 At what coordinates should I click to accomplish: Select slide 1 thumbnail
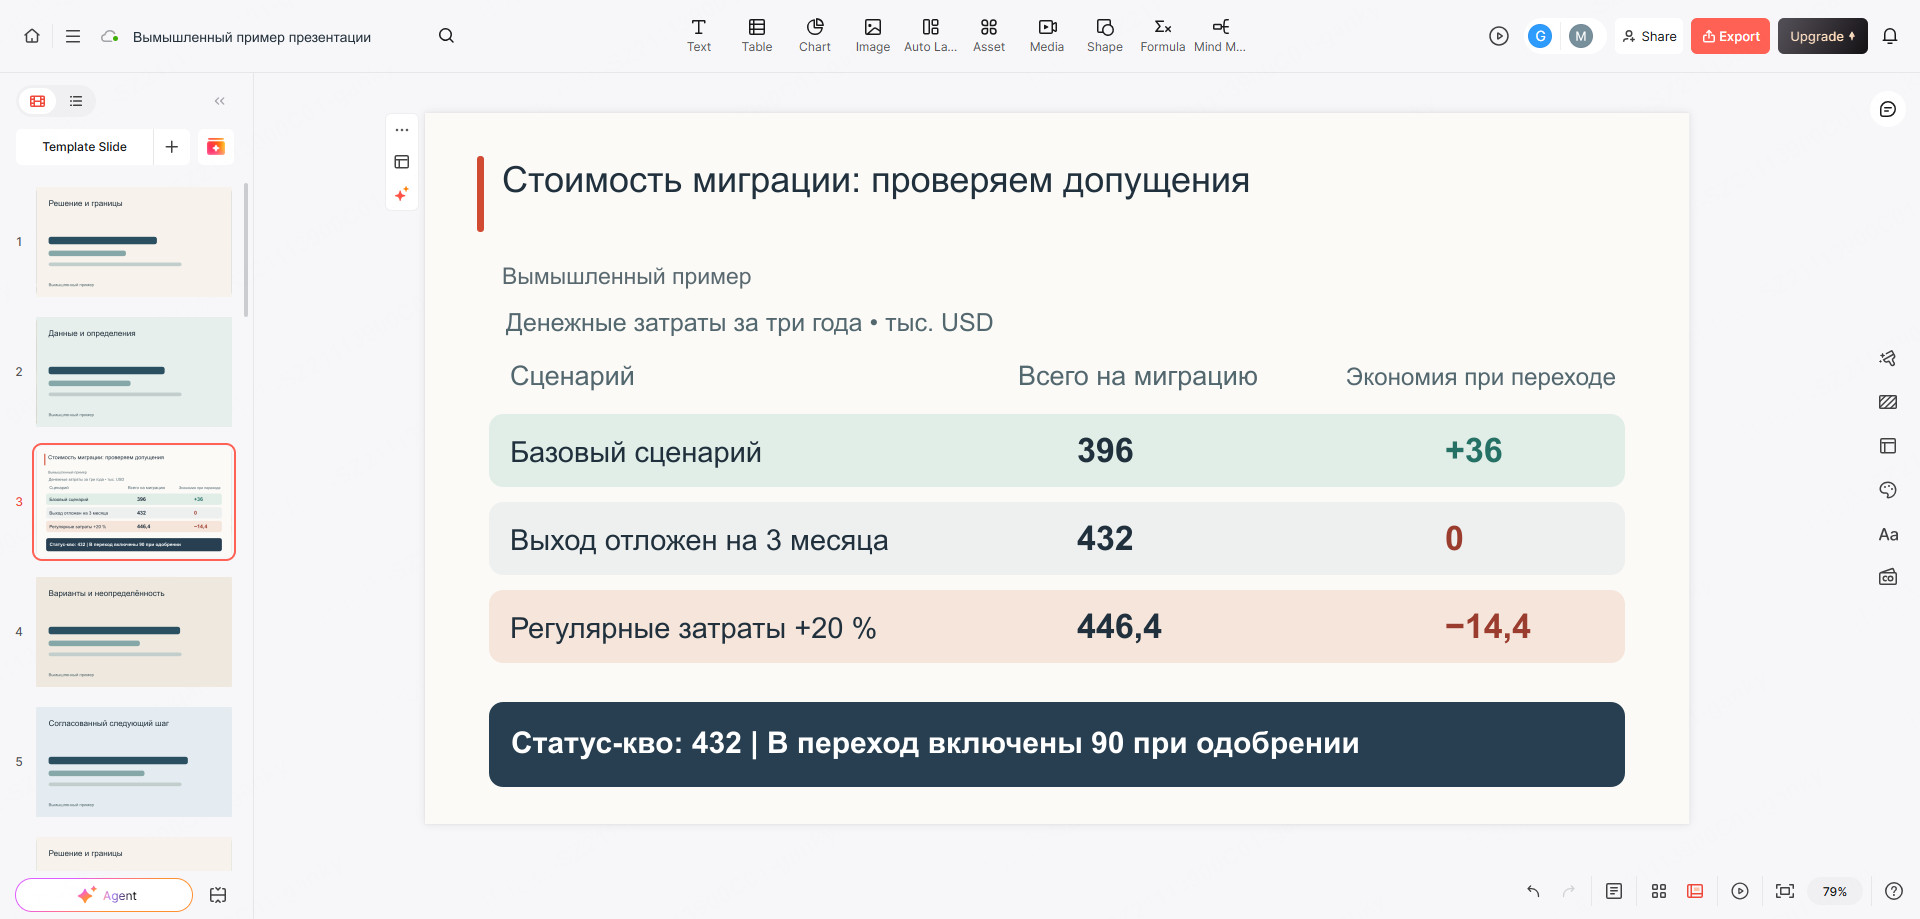point(134,242)
